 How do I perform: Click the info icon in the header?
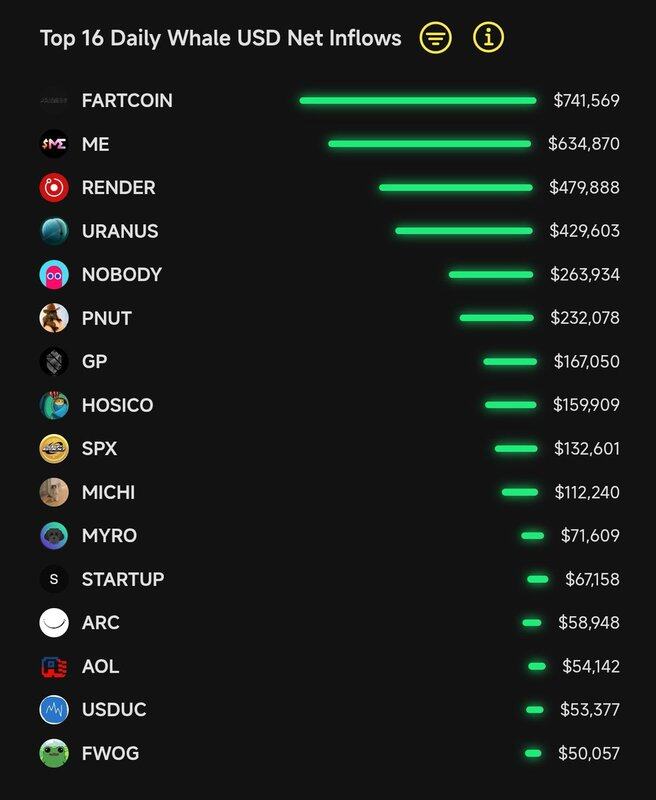point(489,38)
